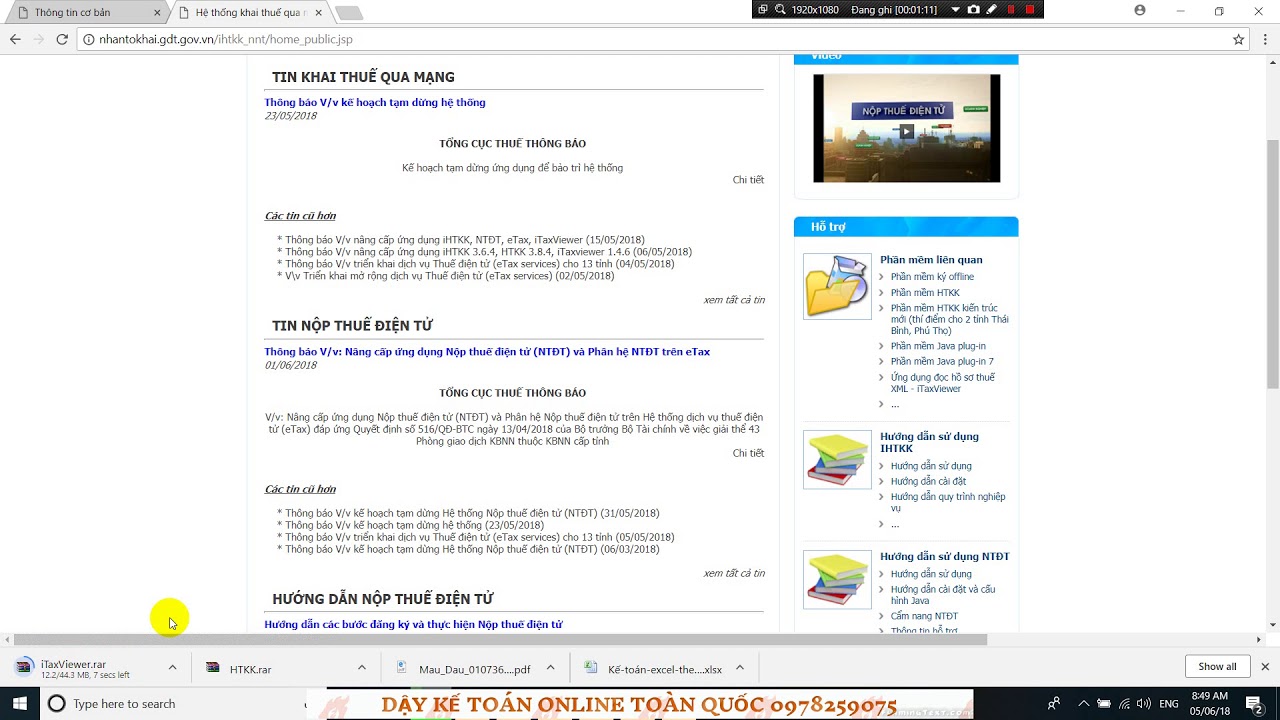
Task: Expand options for iTaxViewer.rar download
Action: point(172,668)
